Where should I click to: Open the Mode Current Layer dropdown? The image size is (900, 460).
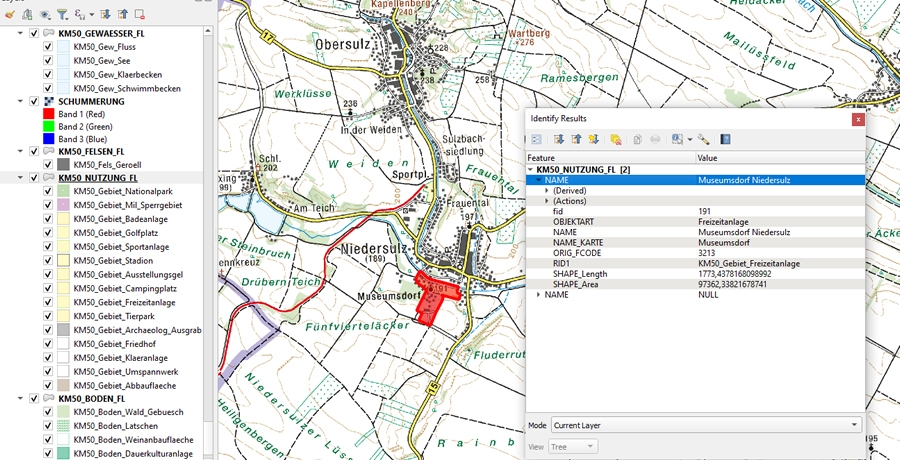tap(706, 426)
